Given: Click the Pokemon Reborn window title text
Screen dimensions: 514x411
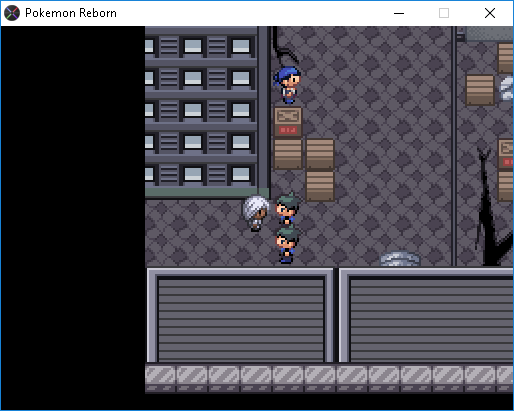Looking at the screenshot, I should [x=71, y=13].
